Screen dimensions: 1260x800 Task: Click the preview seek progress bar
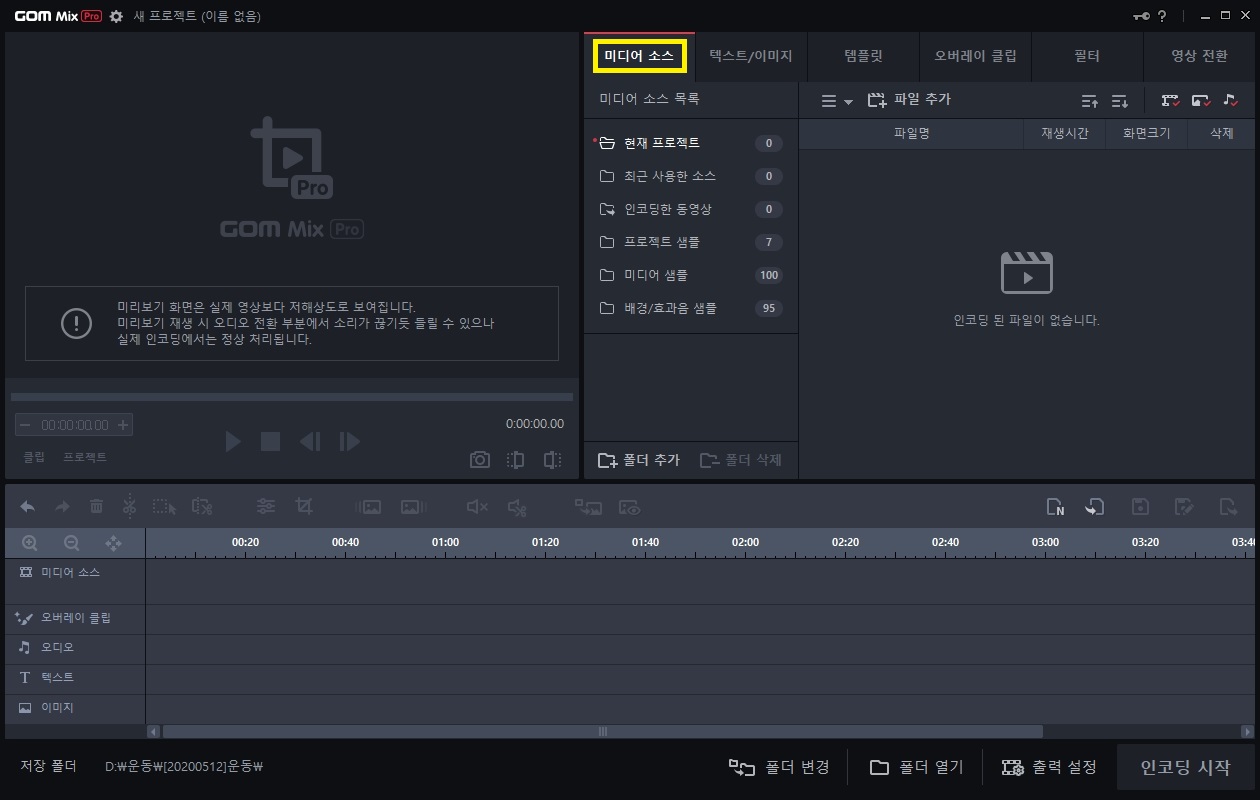[292, 397]
